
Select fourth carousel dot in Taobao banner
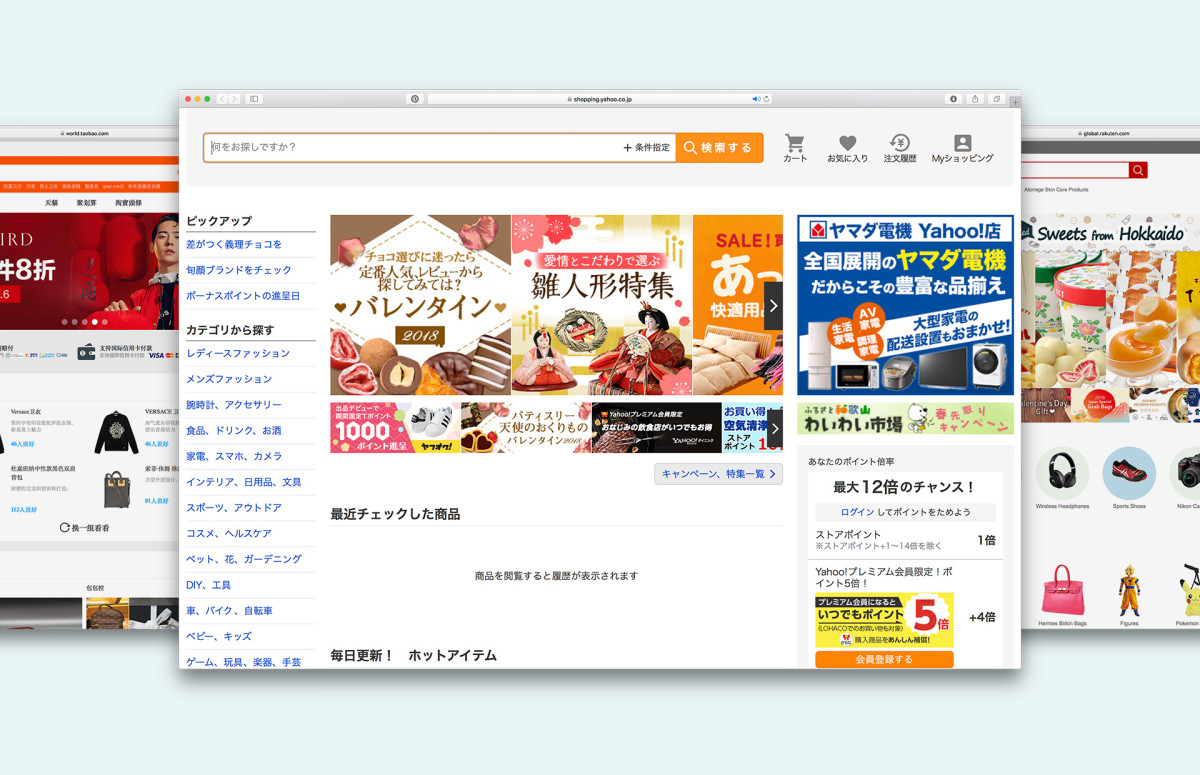[x=94, y=322]
